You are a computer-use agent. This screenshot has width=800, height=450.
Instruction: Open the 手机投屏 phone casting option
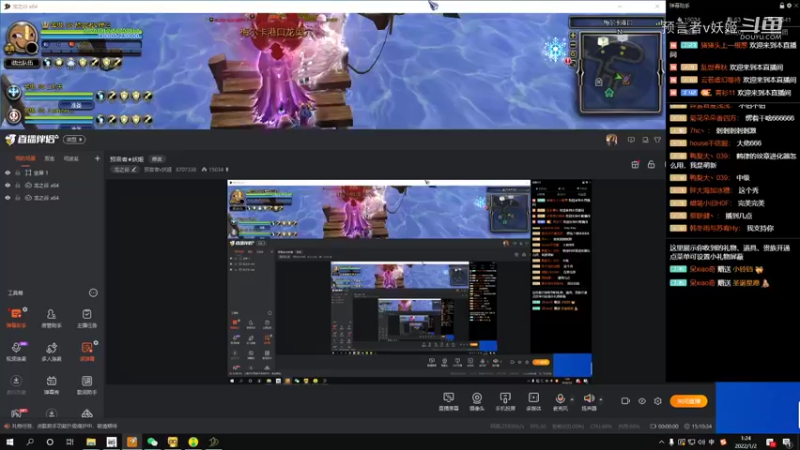pyautogui.click(x=505, y=402)
